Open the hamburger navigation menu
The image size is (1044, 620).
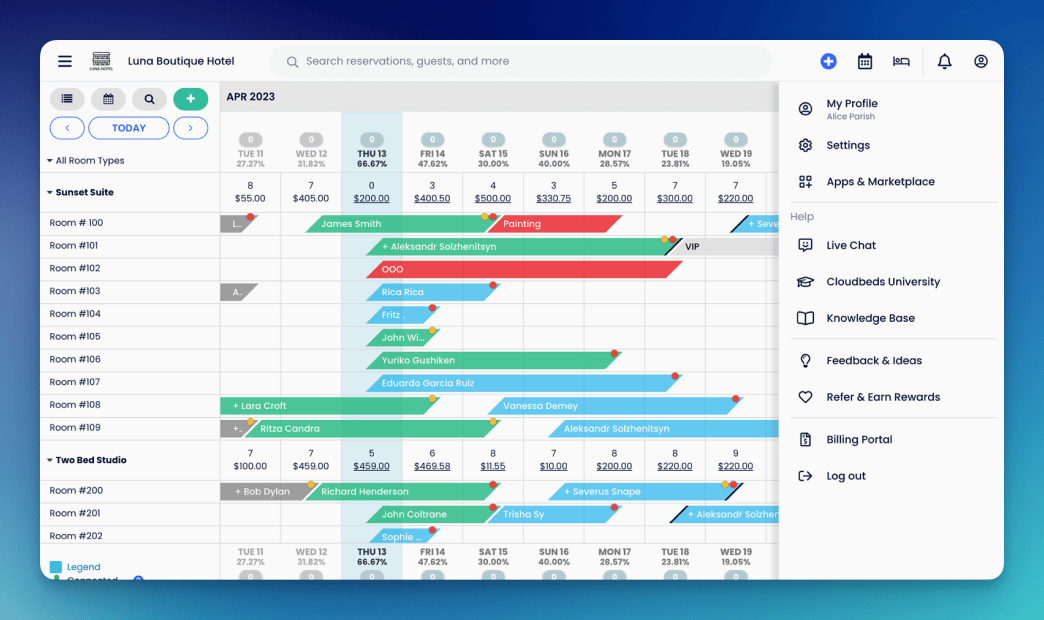(x=65, y=61)
